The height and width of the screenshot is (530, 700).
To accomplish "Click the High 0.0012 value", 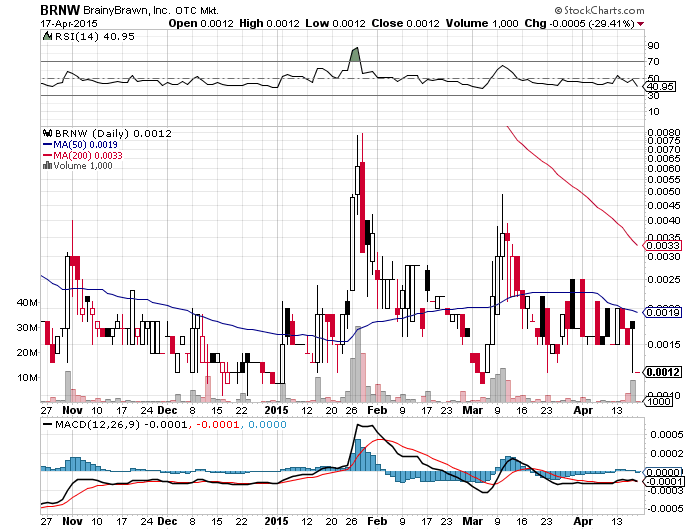I will 269,23.
